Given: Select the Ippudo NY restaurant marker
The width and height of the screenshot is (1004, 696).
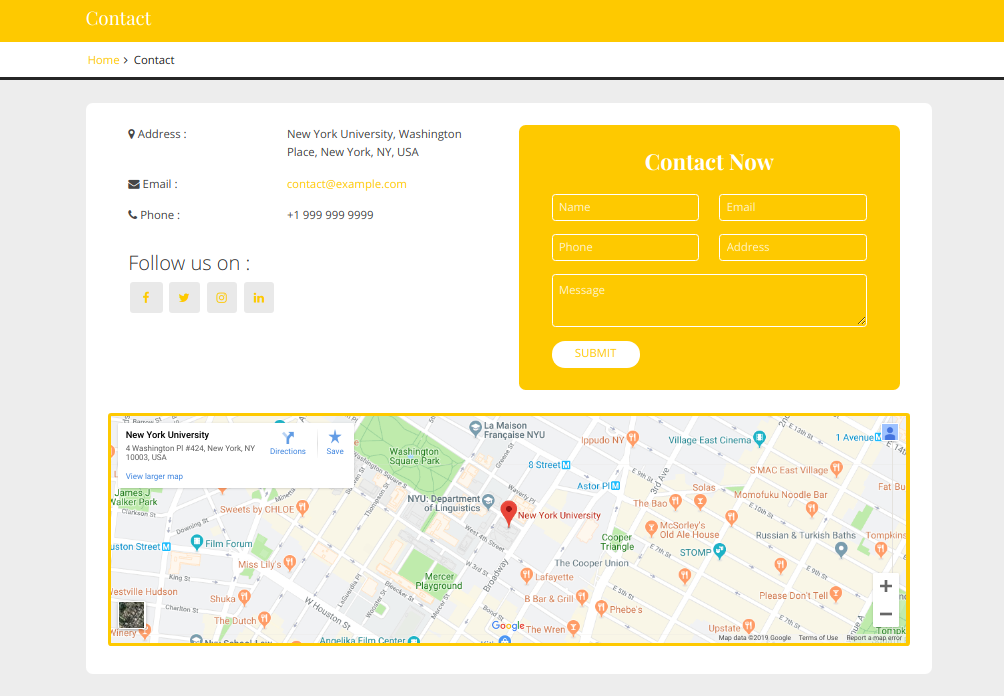Looking at the screenshot, I should click(633, 439).
